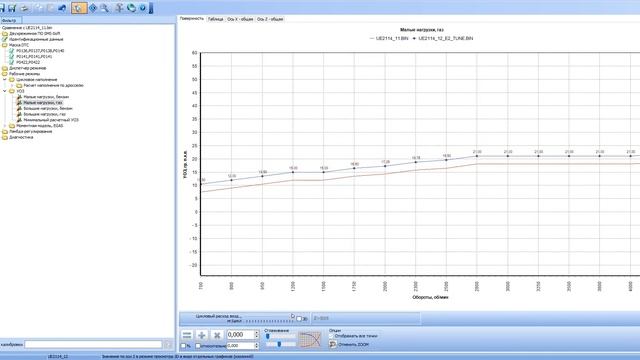Toggle the 3D checkbox
This screenshot has width=640, height=360.
pyautogui.click(x=299, y=319)
